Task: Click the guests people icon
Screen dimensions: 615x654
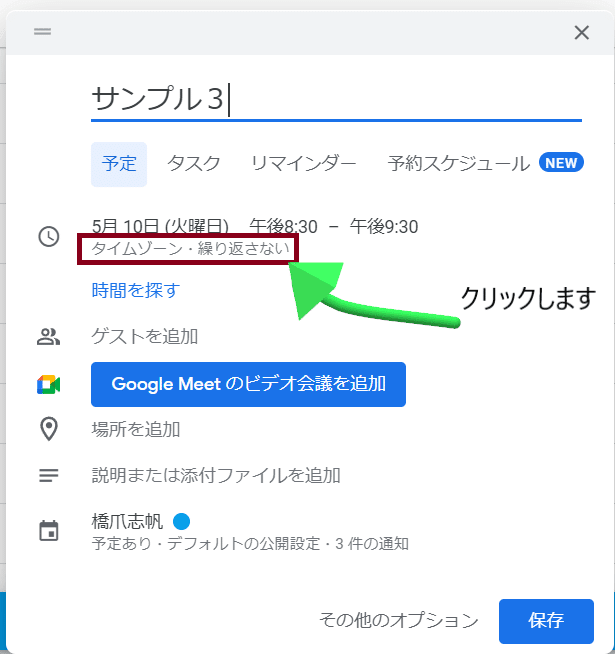Action: pyautogui.click(x=48, y=337)
